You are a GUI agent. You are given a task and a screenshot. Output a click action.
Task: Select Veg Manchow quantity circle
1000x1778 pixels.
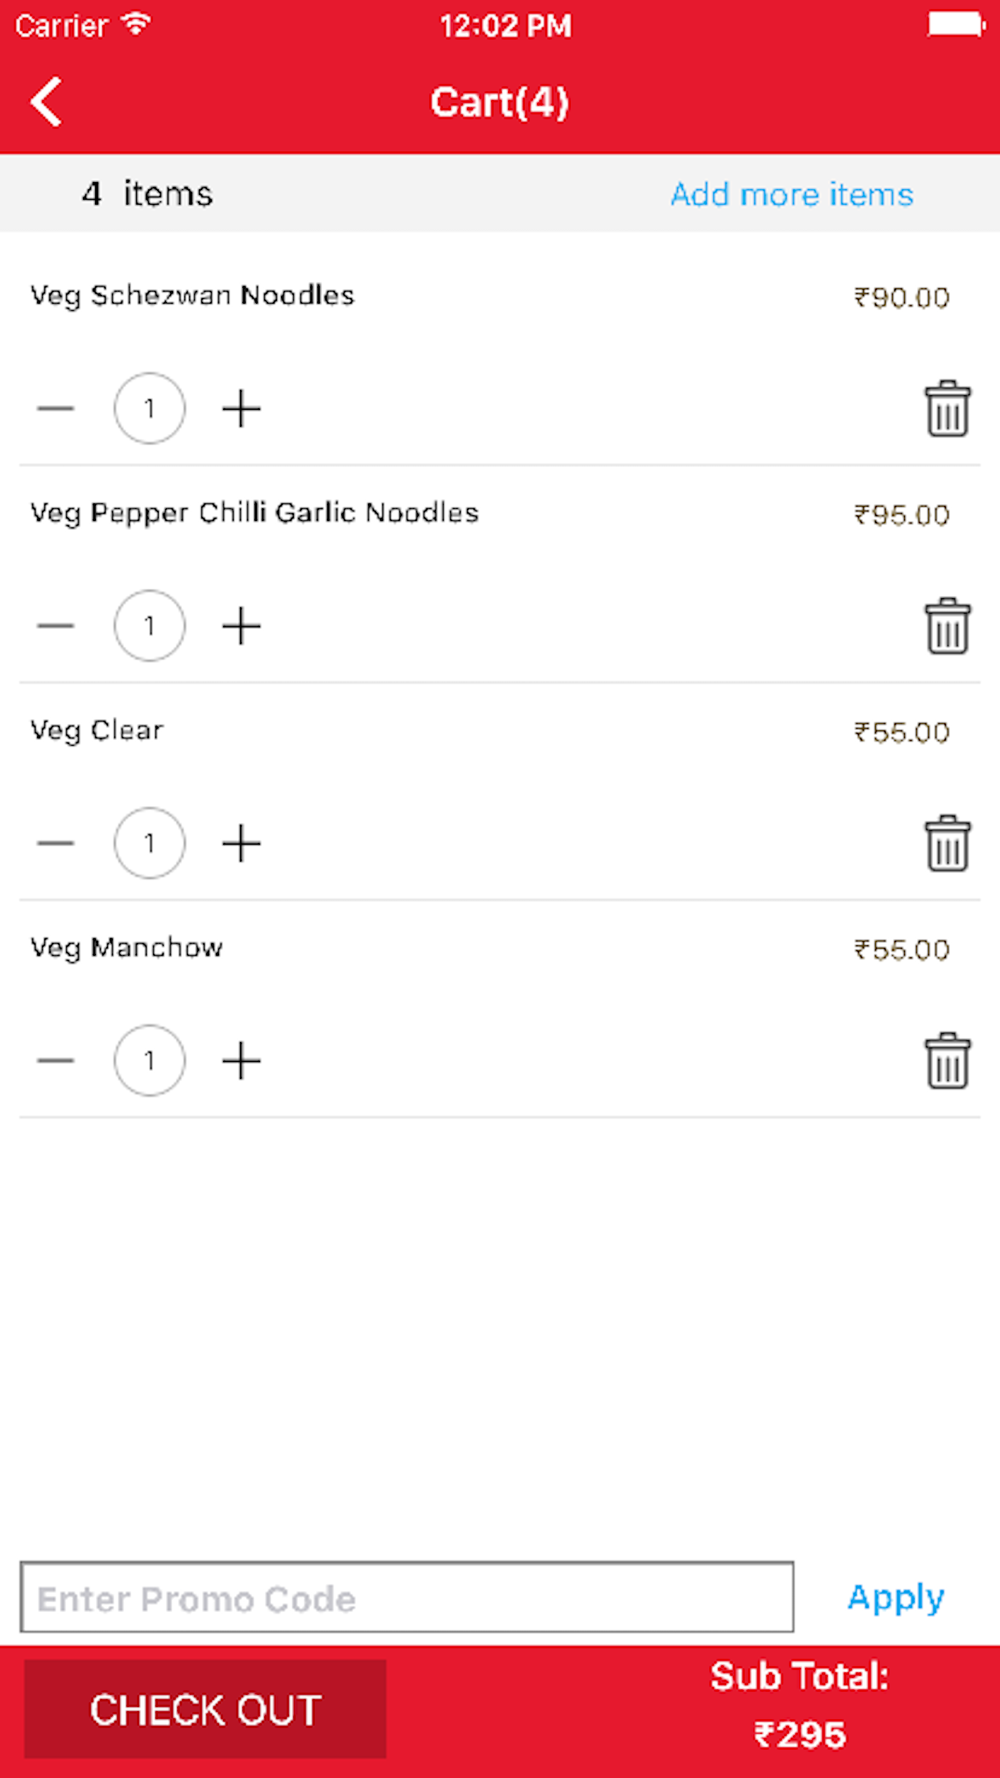pyautogui.click(x=149, y=1060)
